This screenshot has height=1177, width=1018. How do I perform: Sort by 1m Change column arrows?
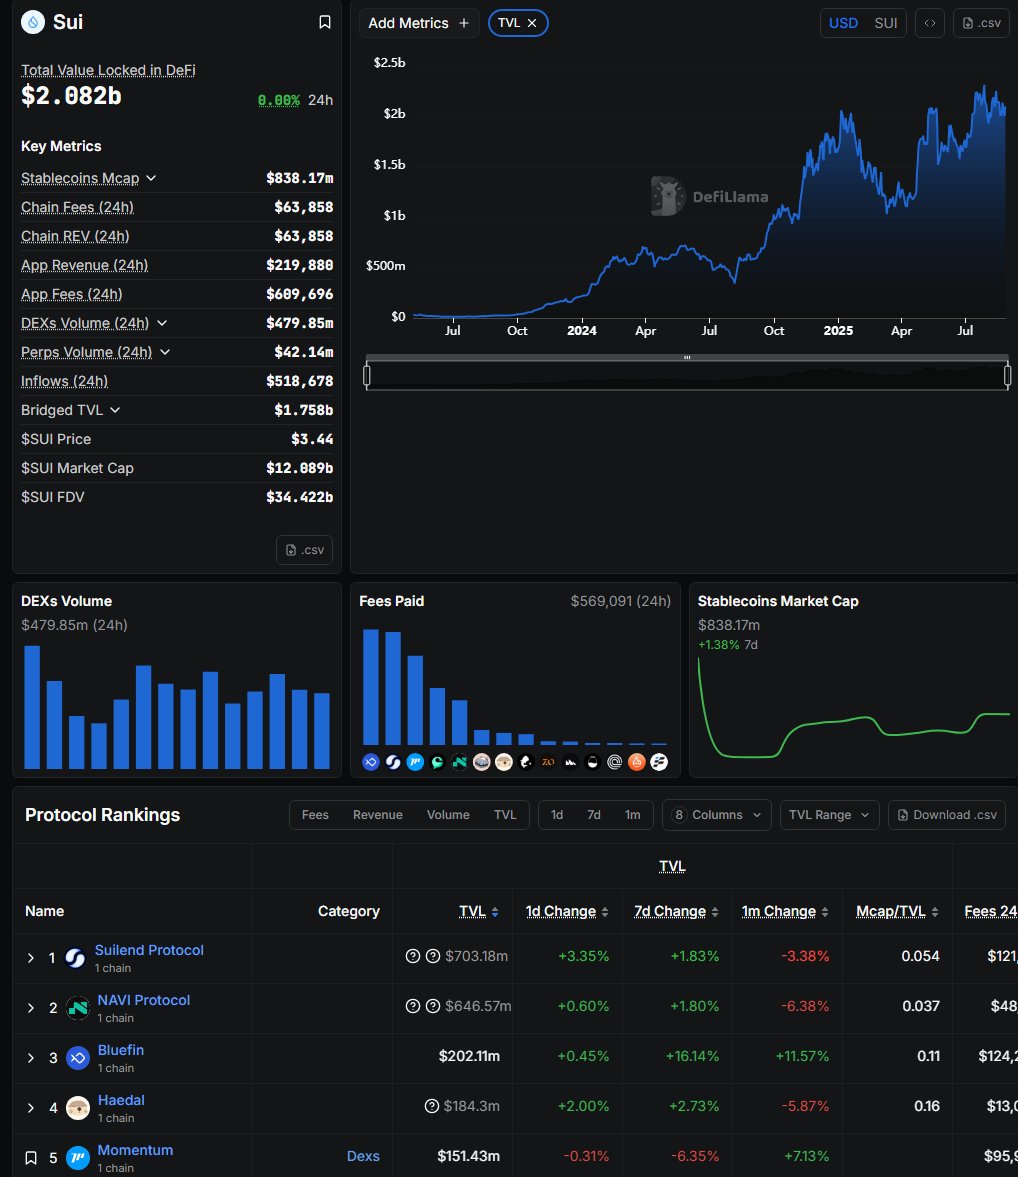825,912
